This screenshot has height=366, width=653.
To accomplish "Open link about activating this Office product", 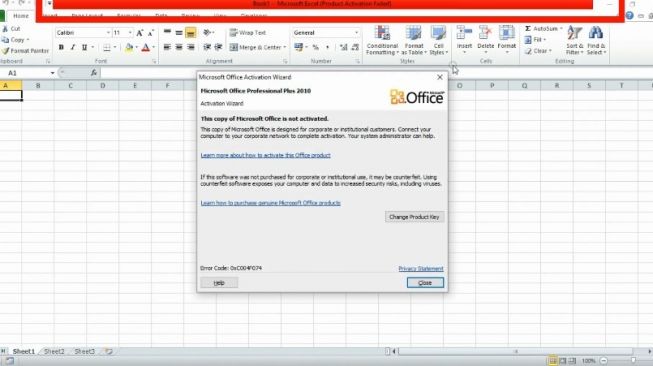I will [266, 155].
